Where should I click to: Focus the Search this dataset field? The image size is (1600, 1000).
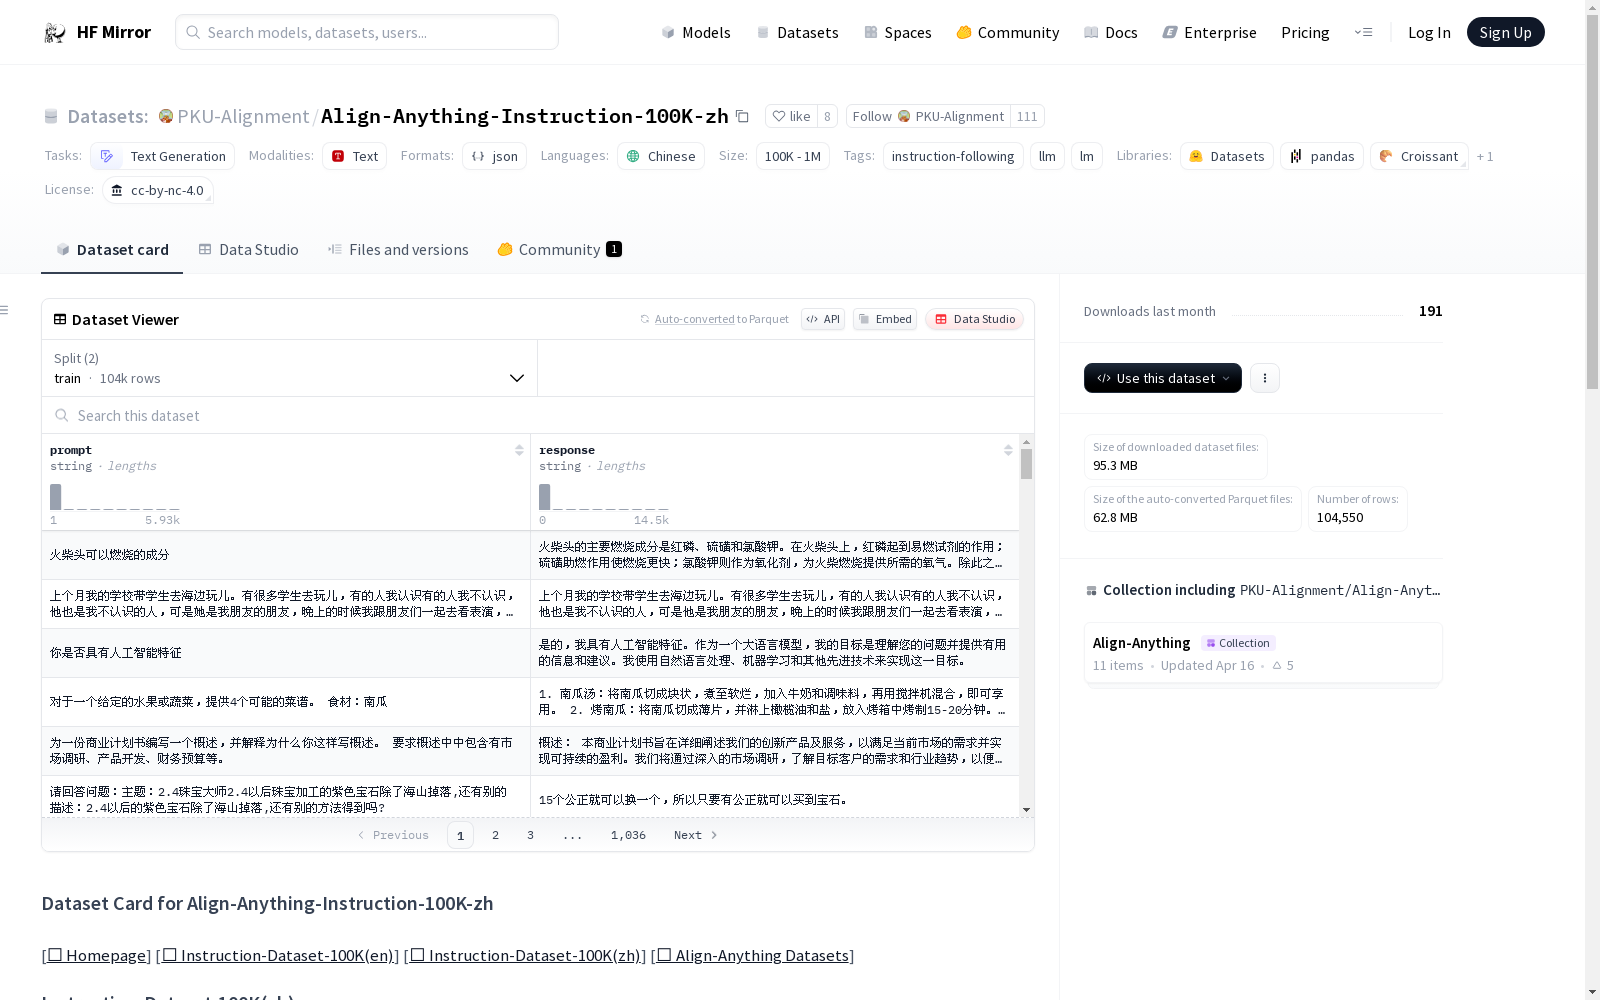[x=538, y=415]
